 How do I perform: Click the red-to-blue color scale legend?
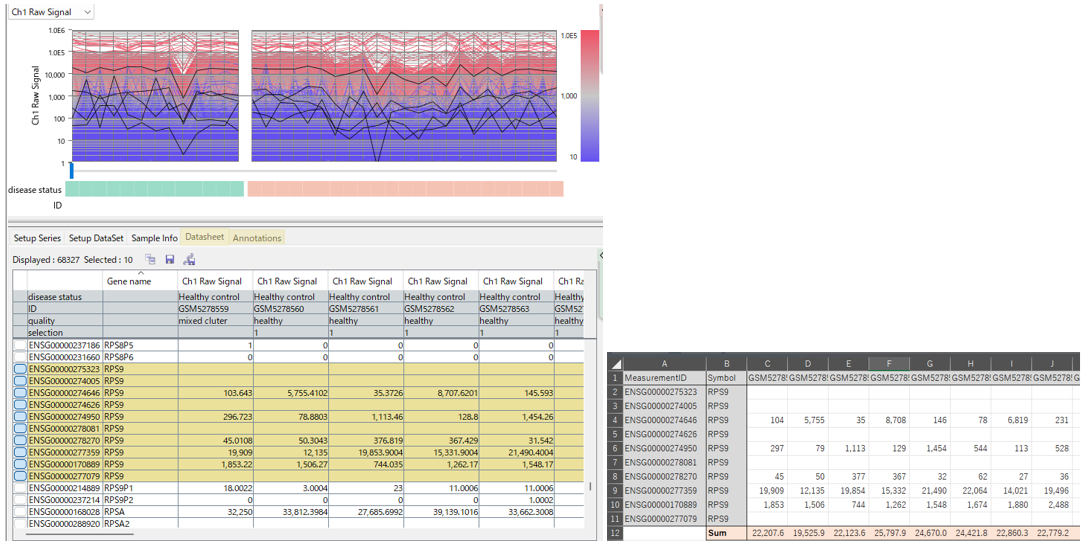point(589,96)
